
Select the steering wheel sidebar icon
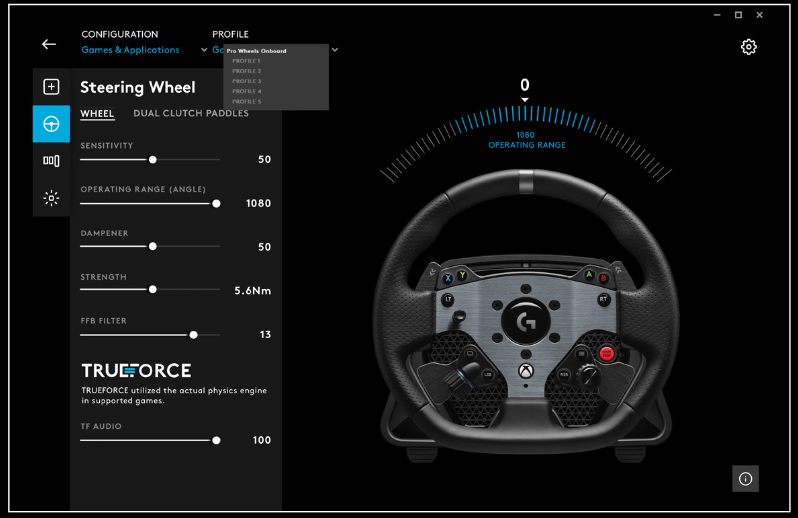click(51, 124)
